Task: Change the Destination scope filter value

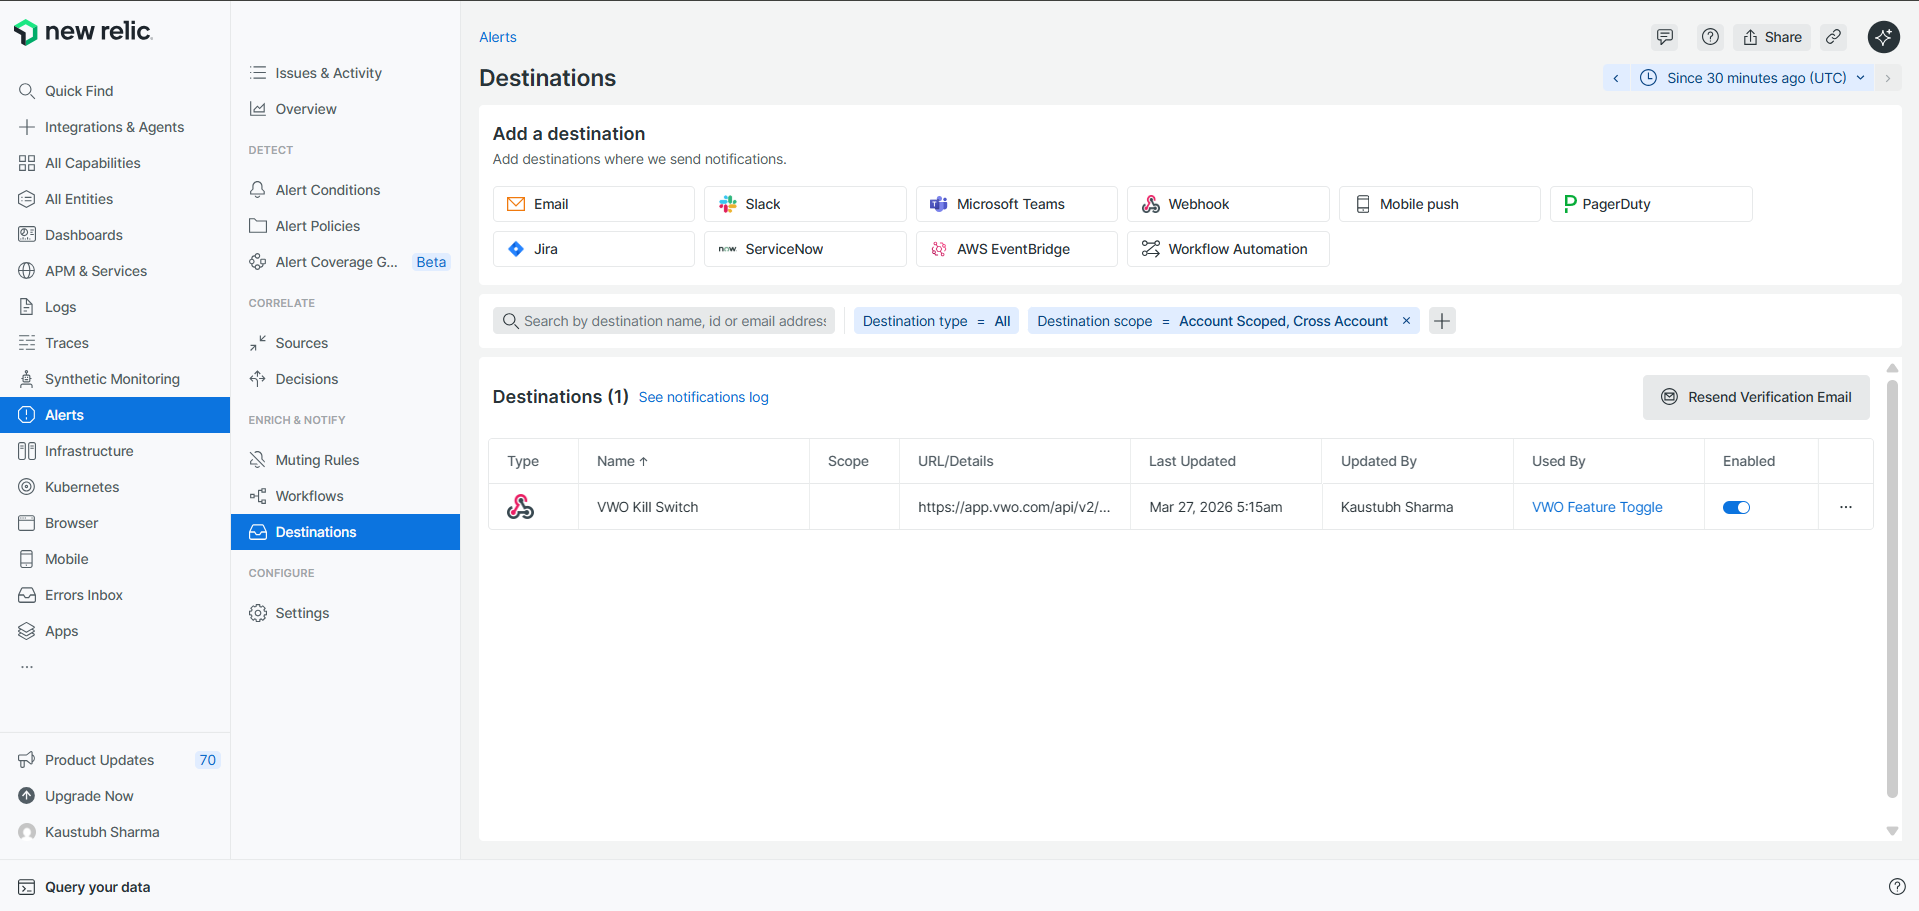Action: pos(1283,321)
